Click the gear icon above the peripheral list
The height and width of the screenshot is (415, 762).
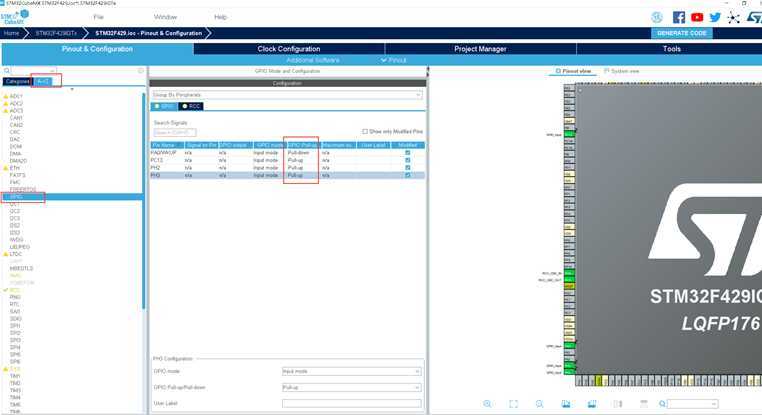[x=141, y=70]
